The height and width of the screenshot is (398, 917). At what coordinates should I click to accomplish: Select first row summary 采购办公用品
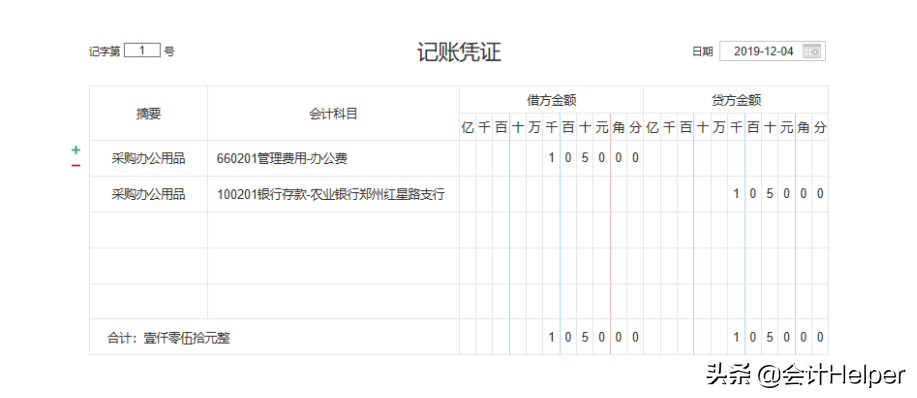coord(149,158)
